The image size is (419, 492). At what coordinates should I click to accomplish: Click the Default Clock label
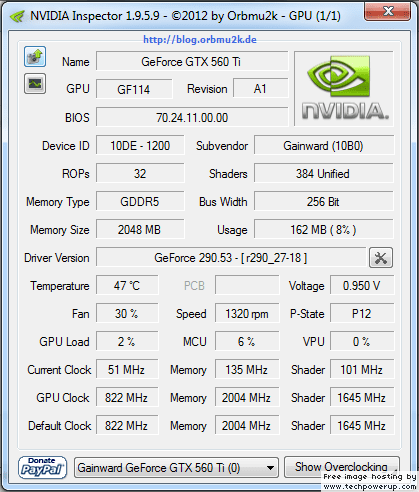pyautogui.click(x=60, y=426)
